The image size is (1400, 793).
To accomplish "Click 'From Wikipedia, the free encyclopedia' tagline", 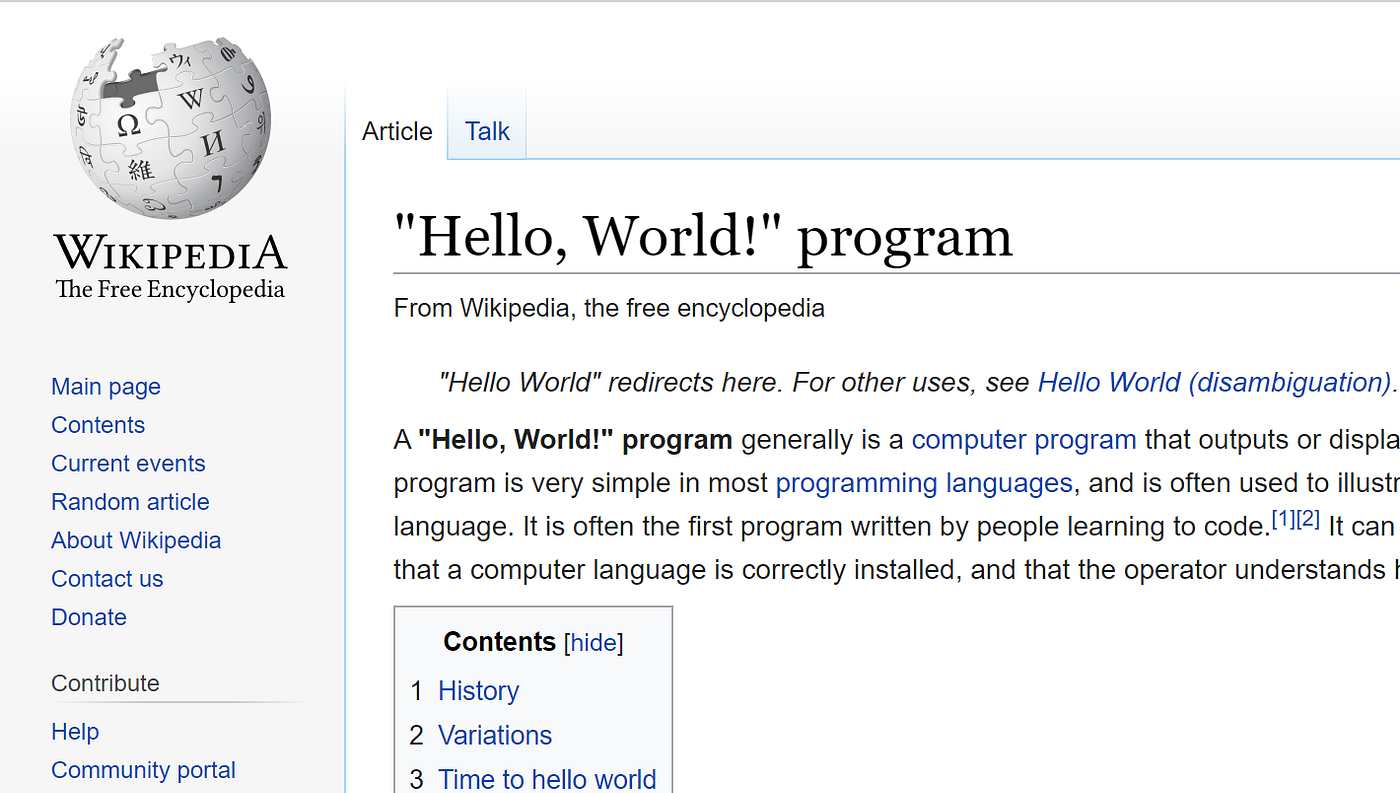I will [609, 308].
